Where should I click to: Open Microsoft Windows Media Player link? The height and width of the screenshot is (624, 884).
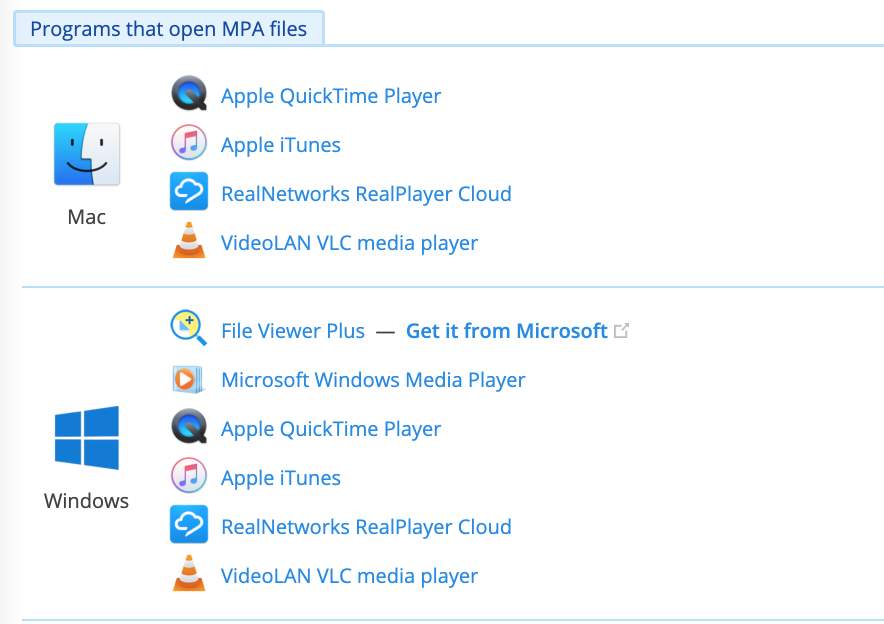(x=373, y=380)
